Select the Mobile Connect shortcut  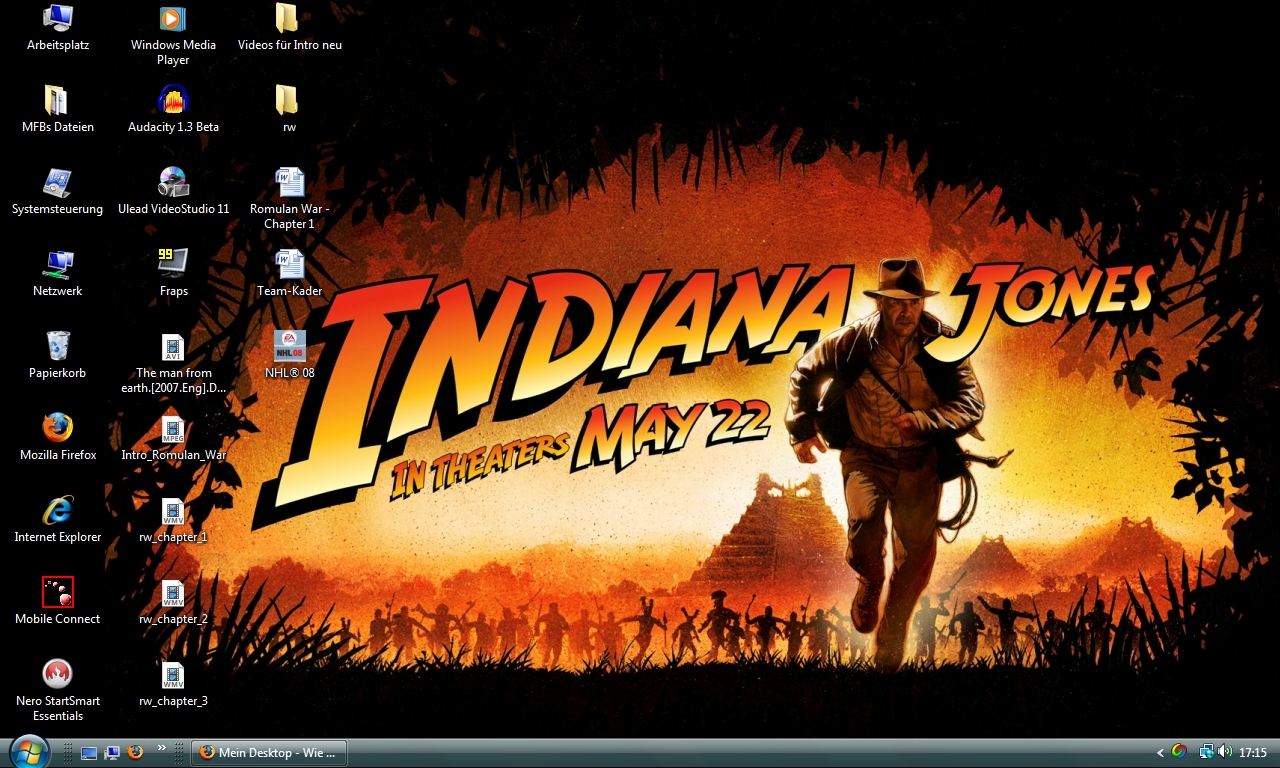[x=58, y=592]
